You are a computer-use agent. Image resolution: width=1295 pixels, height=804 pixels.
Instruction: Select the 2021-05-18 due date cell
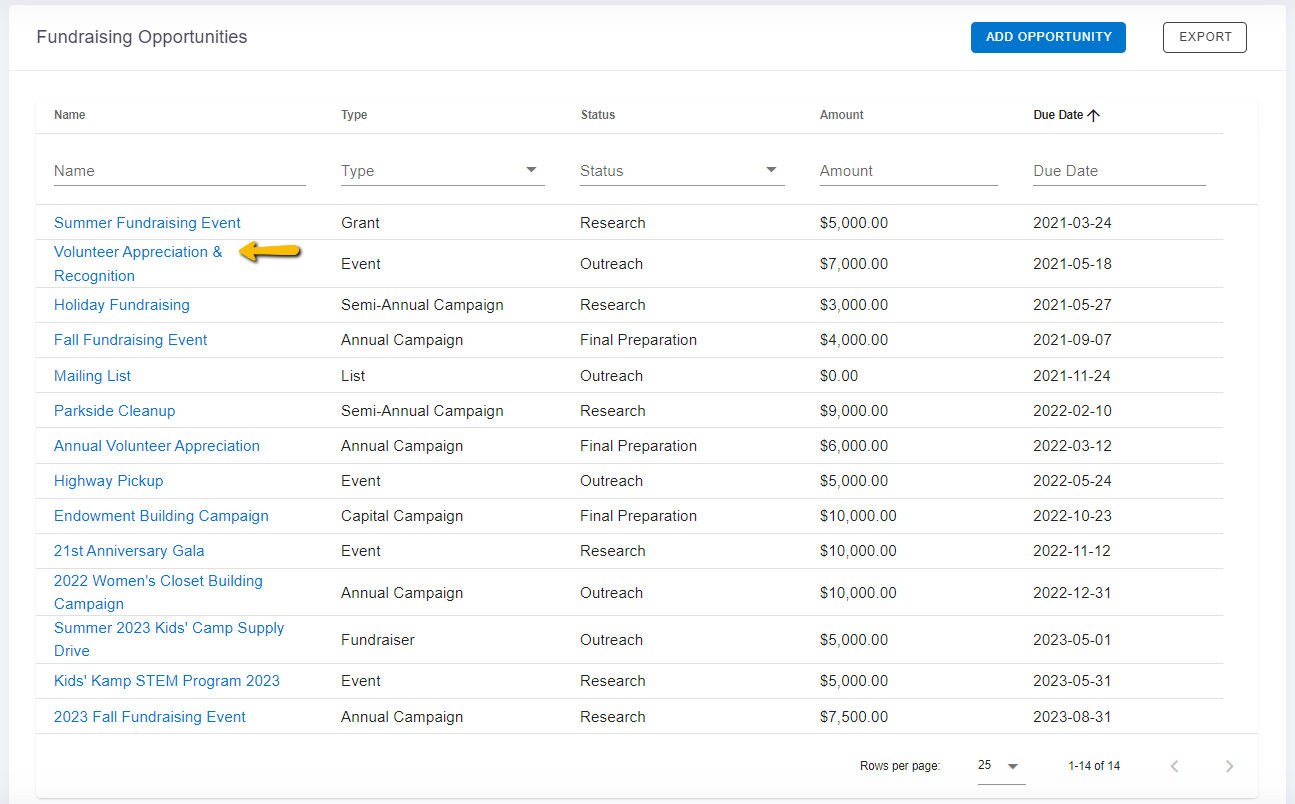(1072, 264)
